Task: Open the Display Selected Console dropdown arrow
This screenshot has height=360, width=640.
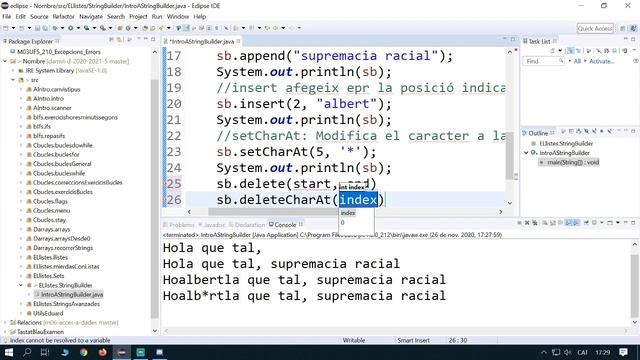Action: pos(602,223)
